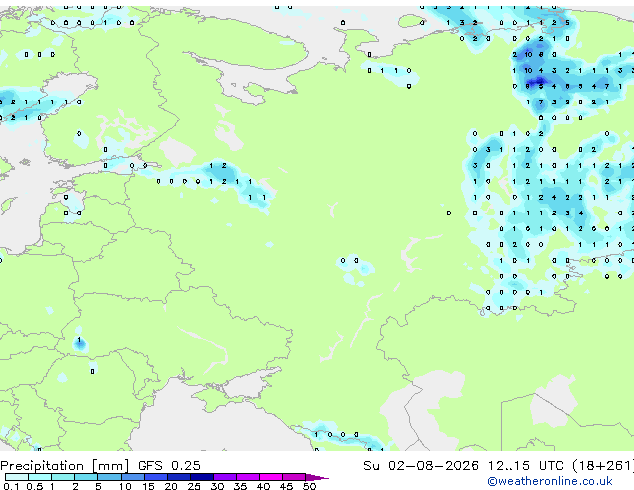Click the 40–45 mm magenta legend swatch
Viewport: 634px width, 490px height.
(x=271, y=477)
